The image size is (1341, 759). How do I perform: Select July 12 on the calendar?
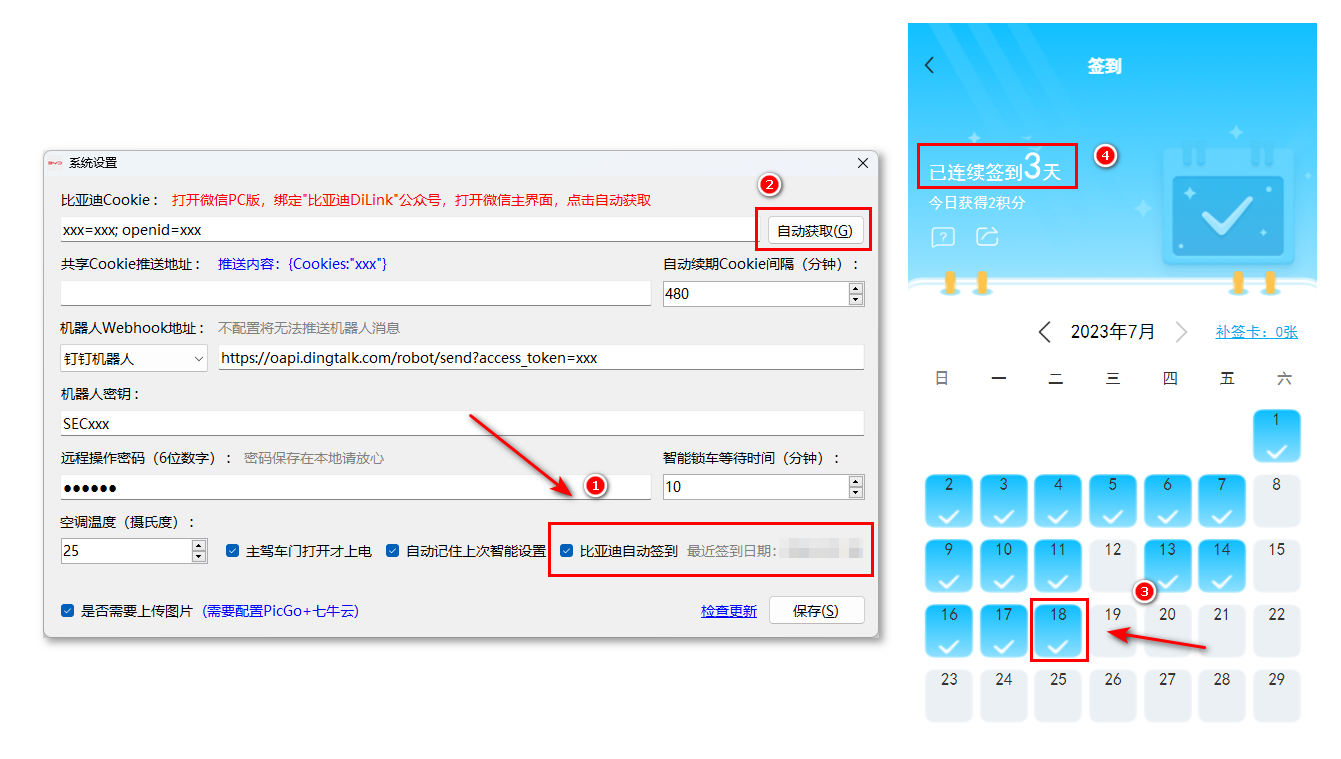click(1113, 565)
